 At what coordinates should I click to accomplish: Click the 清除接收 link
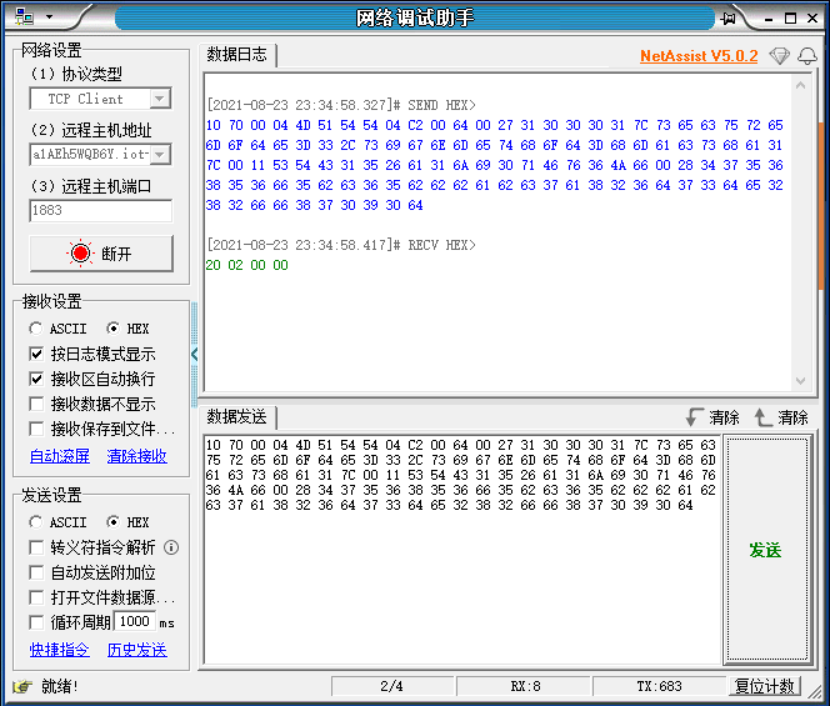point(137,456)
